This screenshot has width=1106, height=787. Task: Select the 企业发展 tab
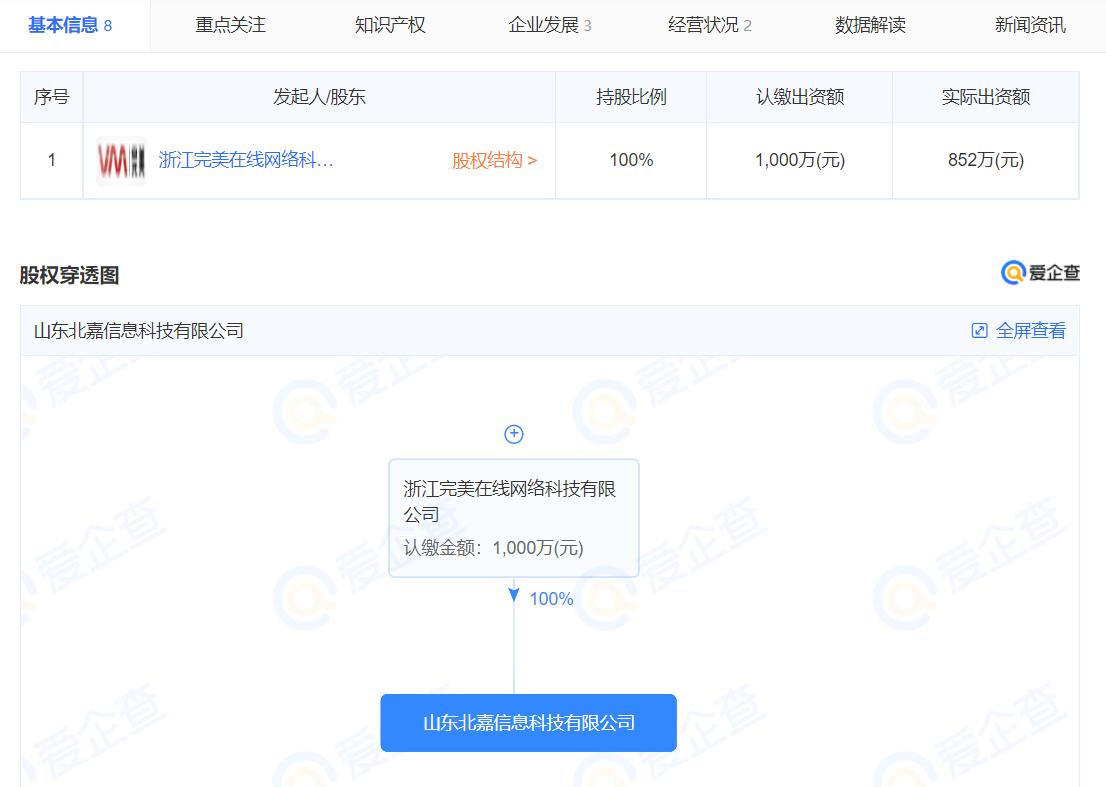[549, 25]
